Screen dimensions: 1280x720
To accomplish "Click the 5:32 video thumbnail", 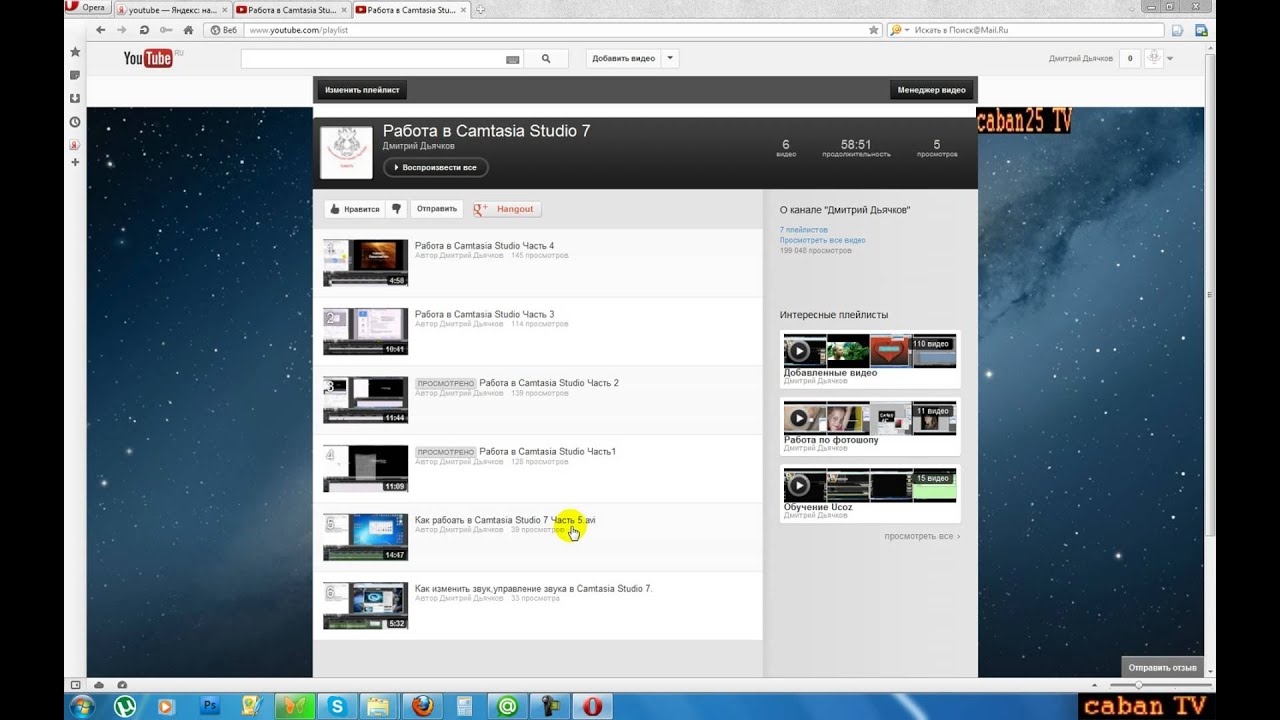I will click(365, 606).
